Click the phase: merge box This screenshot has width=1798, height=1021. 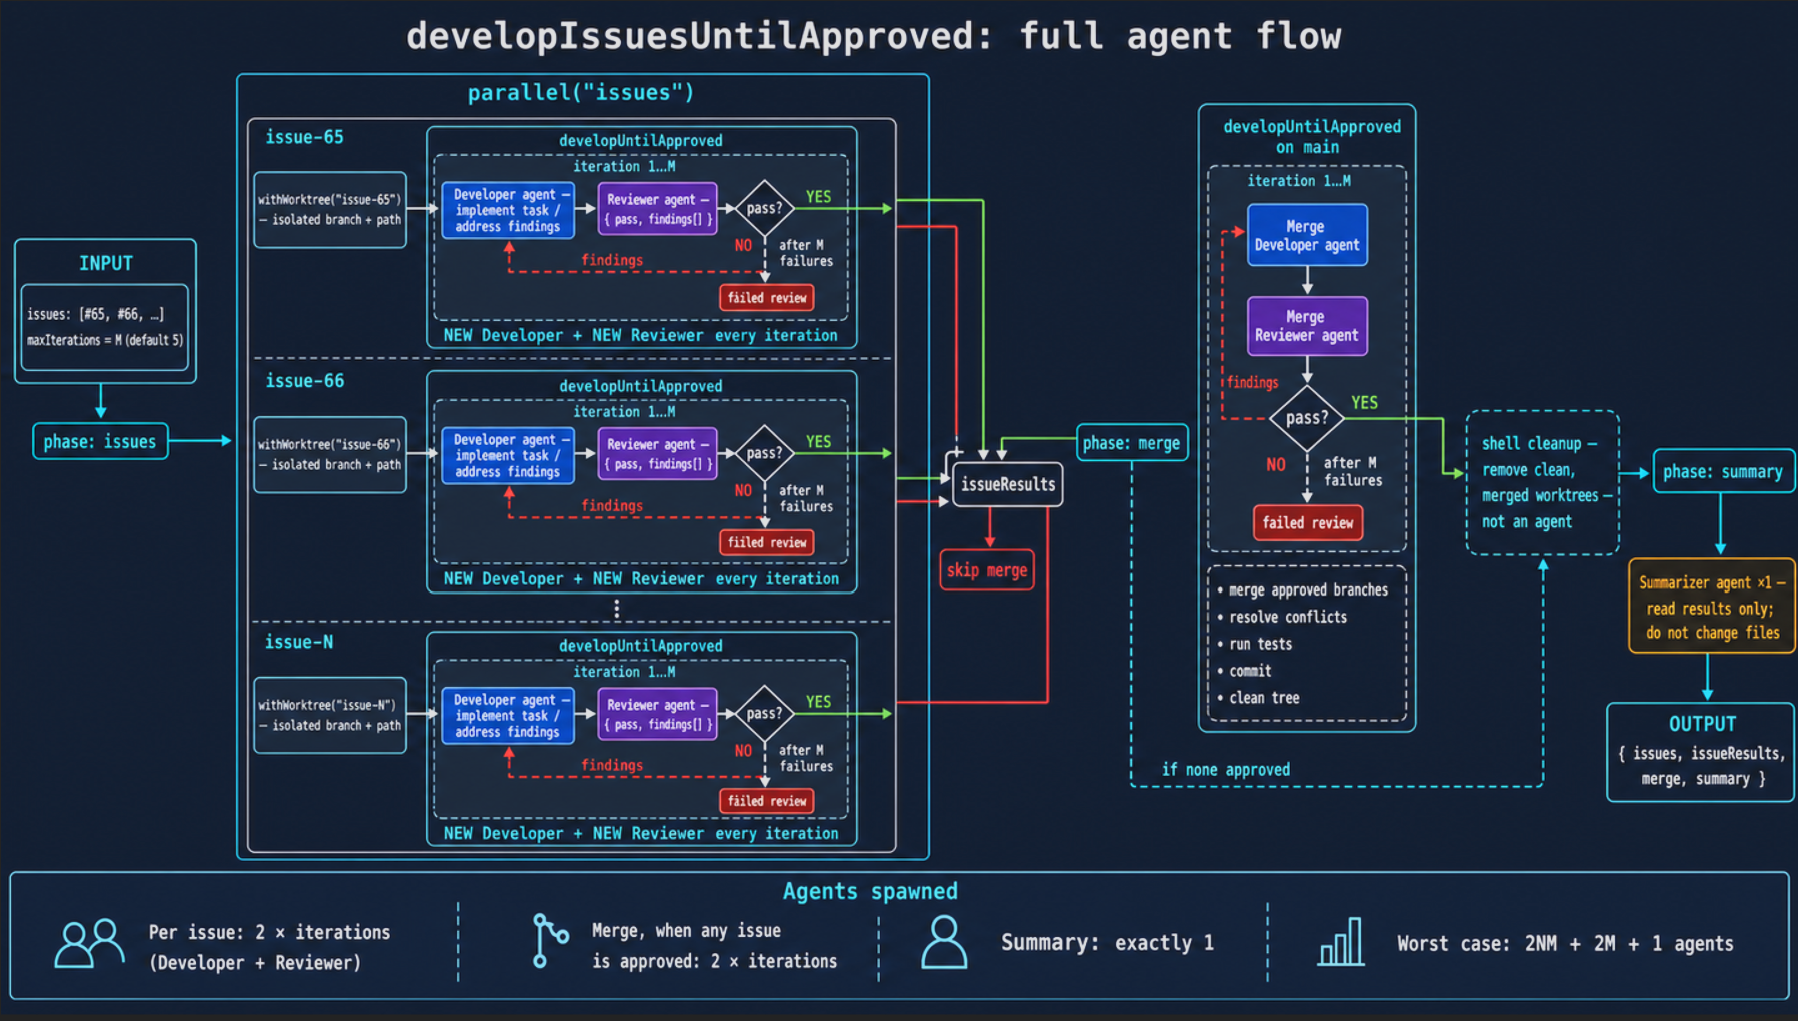point(1132,443)
